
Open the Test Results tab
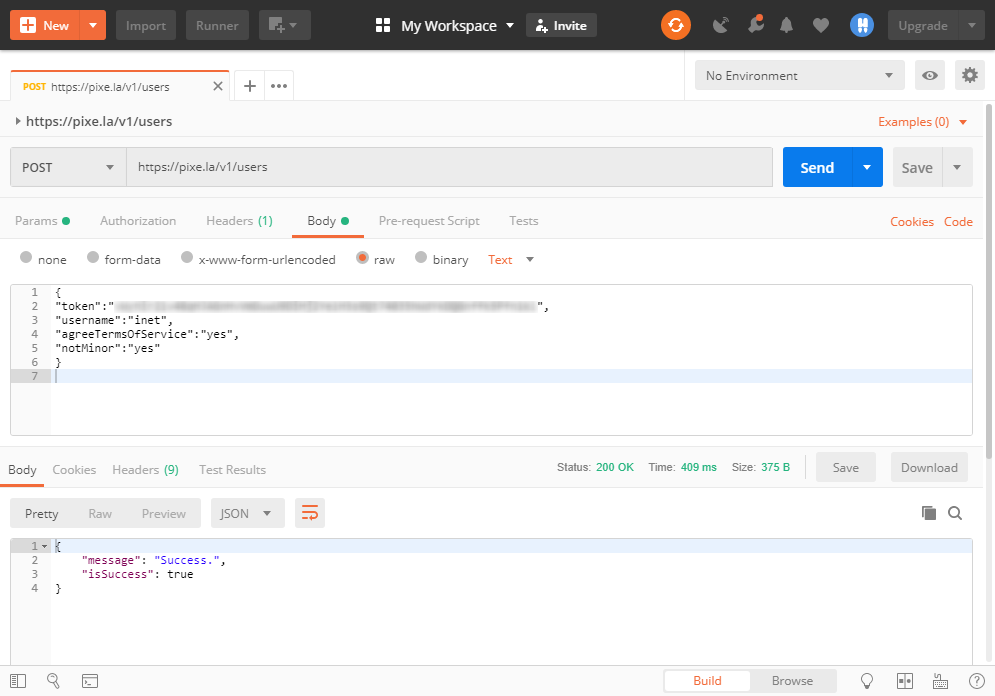232,469
